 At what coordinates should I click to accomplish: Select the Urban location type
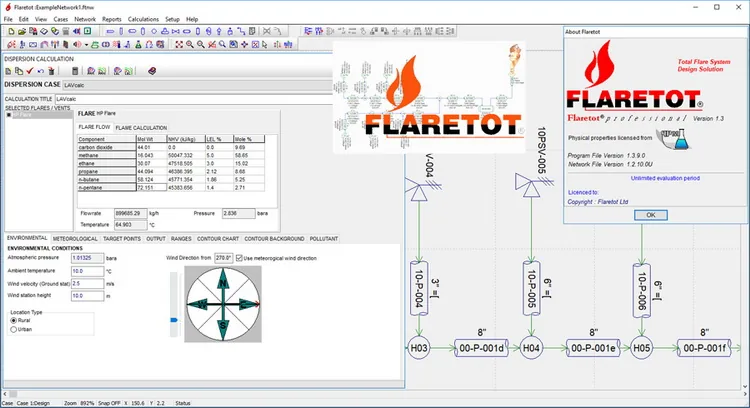click(13, 330)
